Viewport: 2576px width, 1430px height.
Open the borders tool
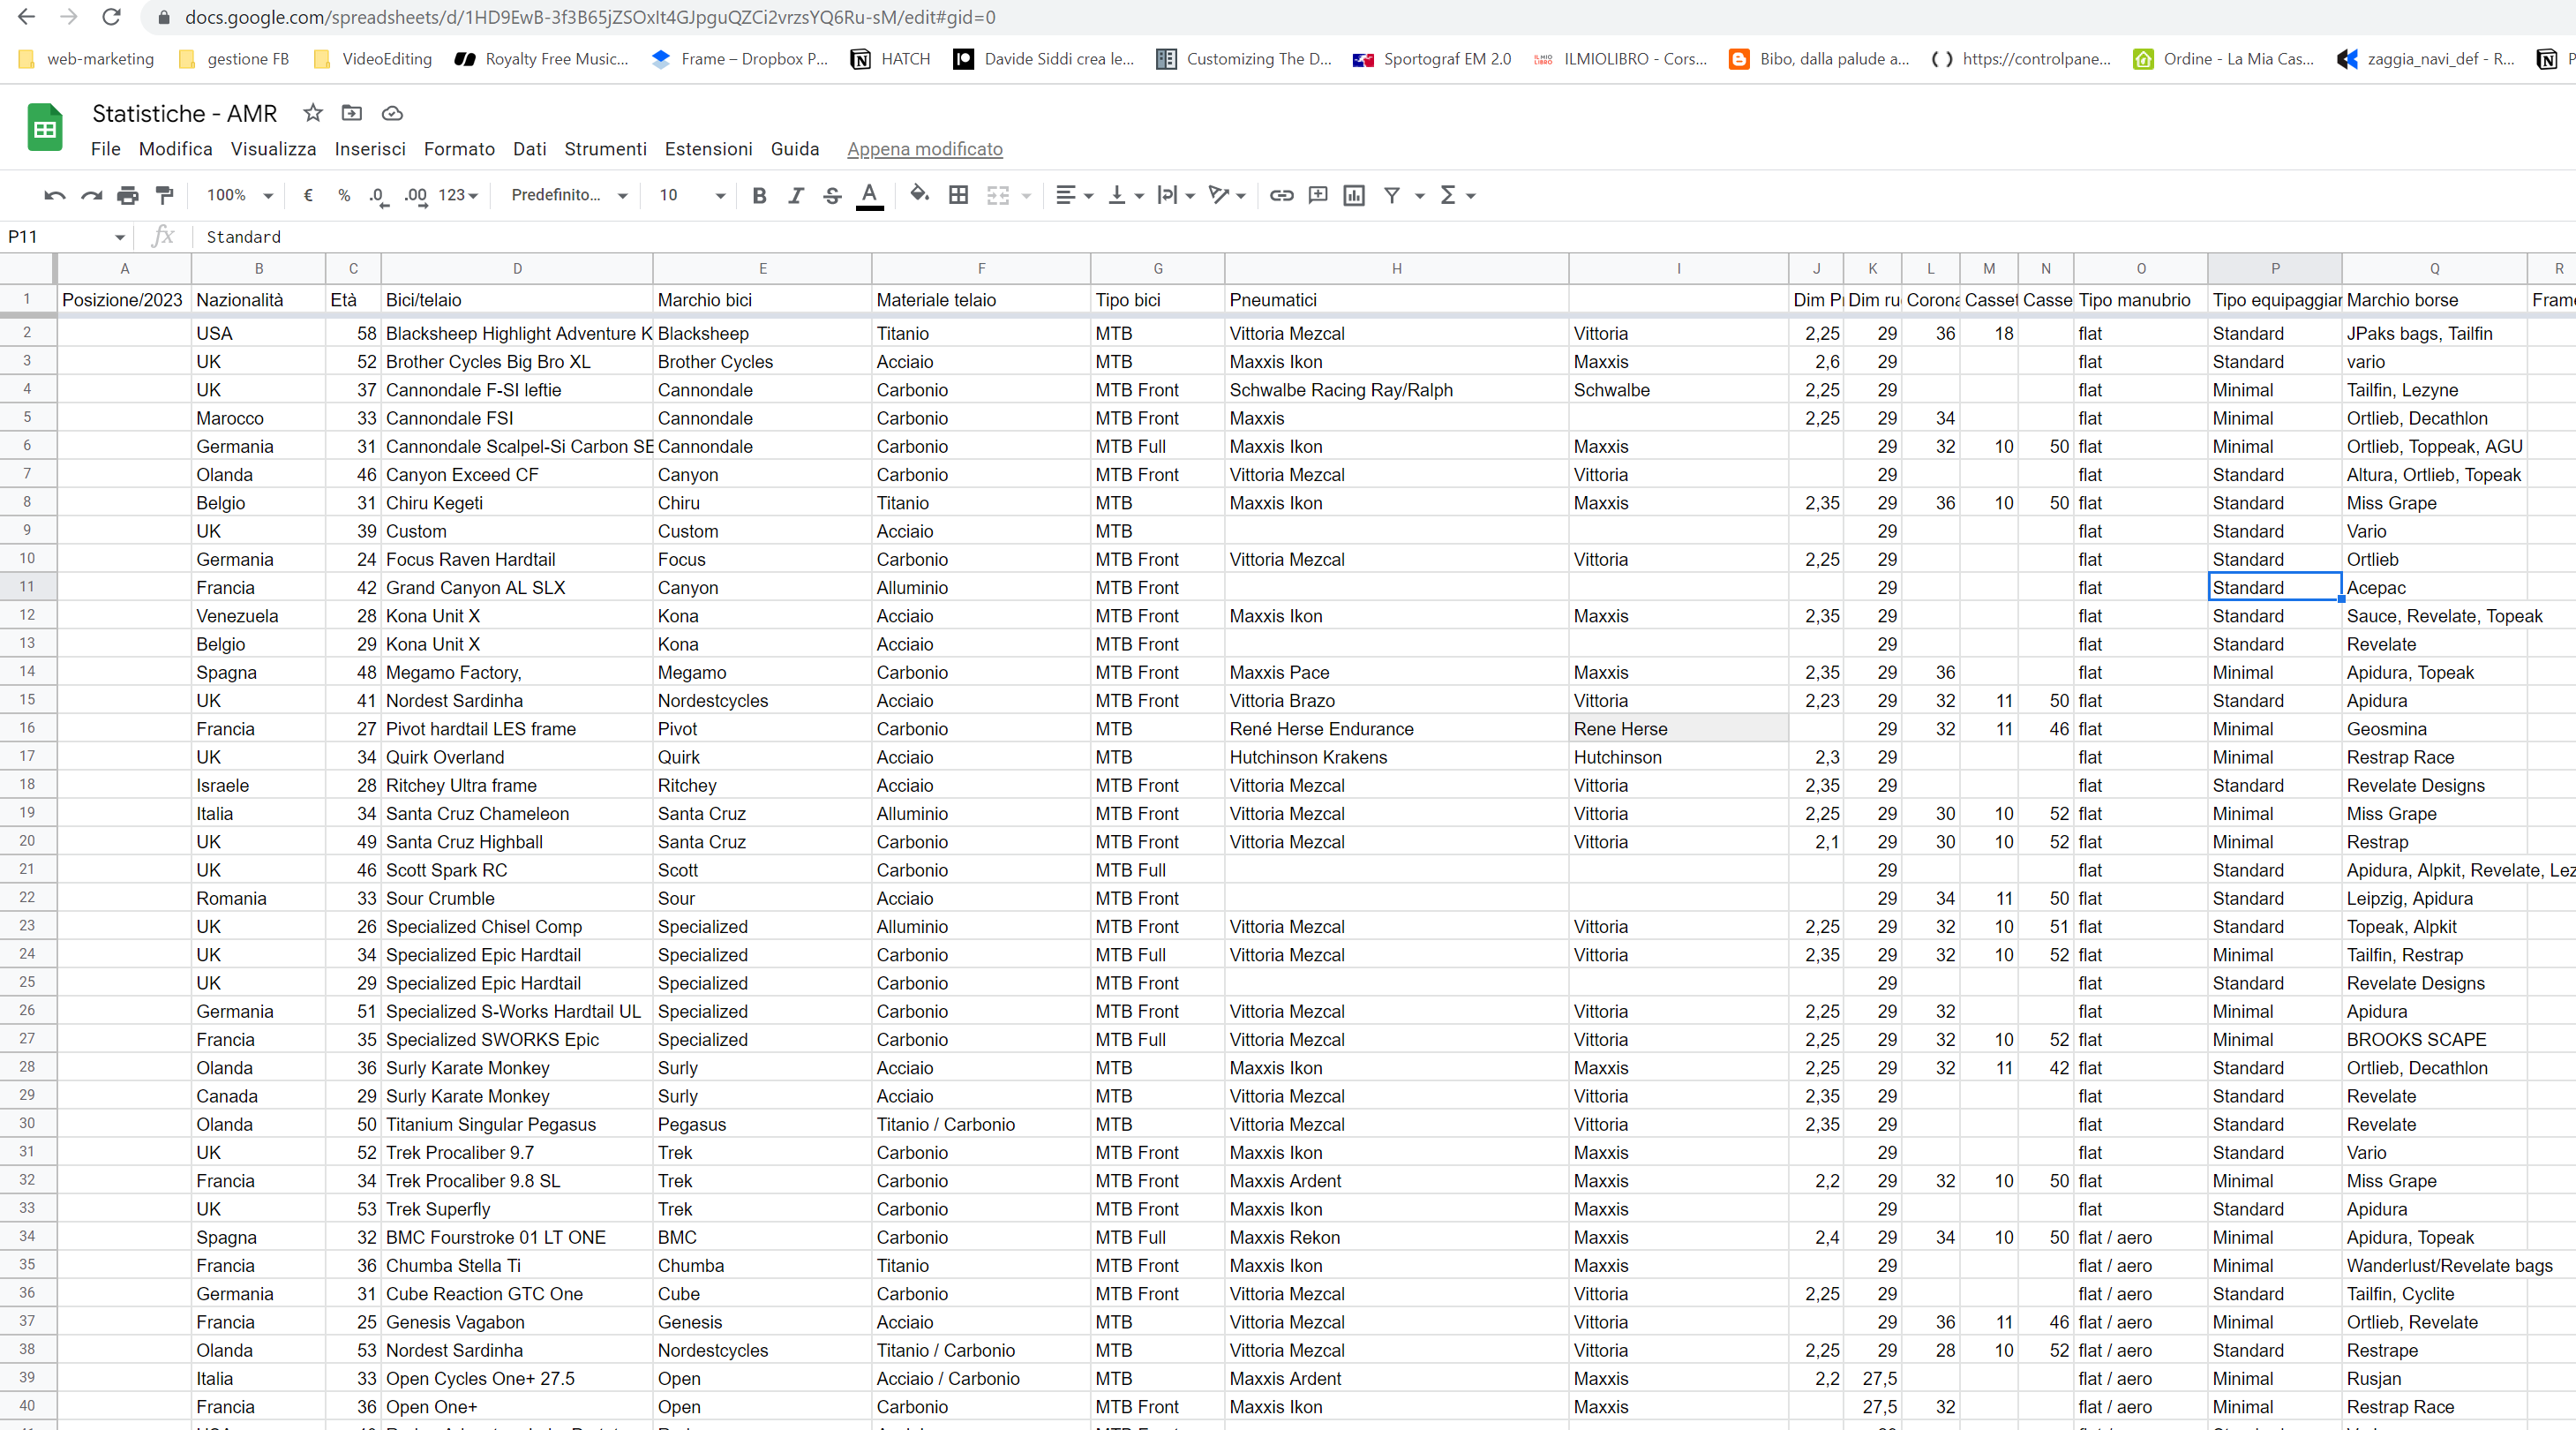point(958,196)
